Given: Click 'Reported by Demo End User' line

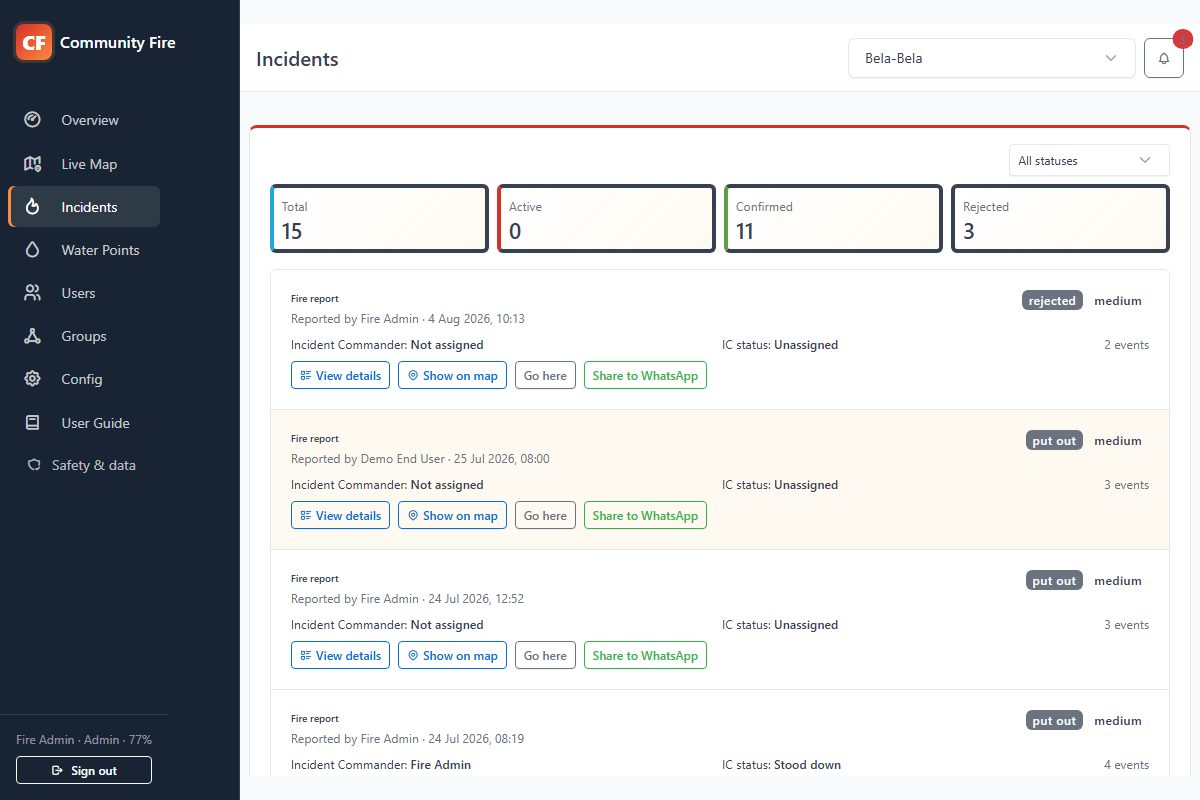Looking at the screenshot, I should tap(420, 459).
